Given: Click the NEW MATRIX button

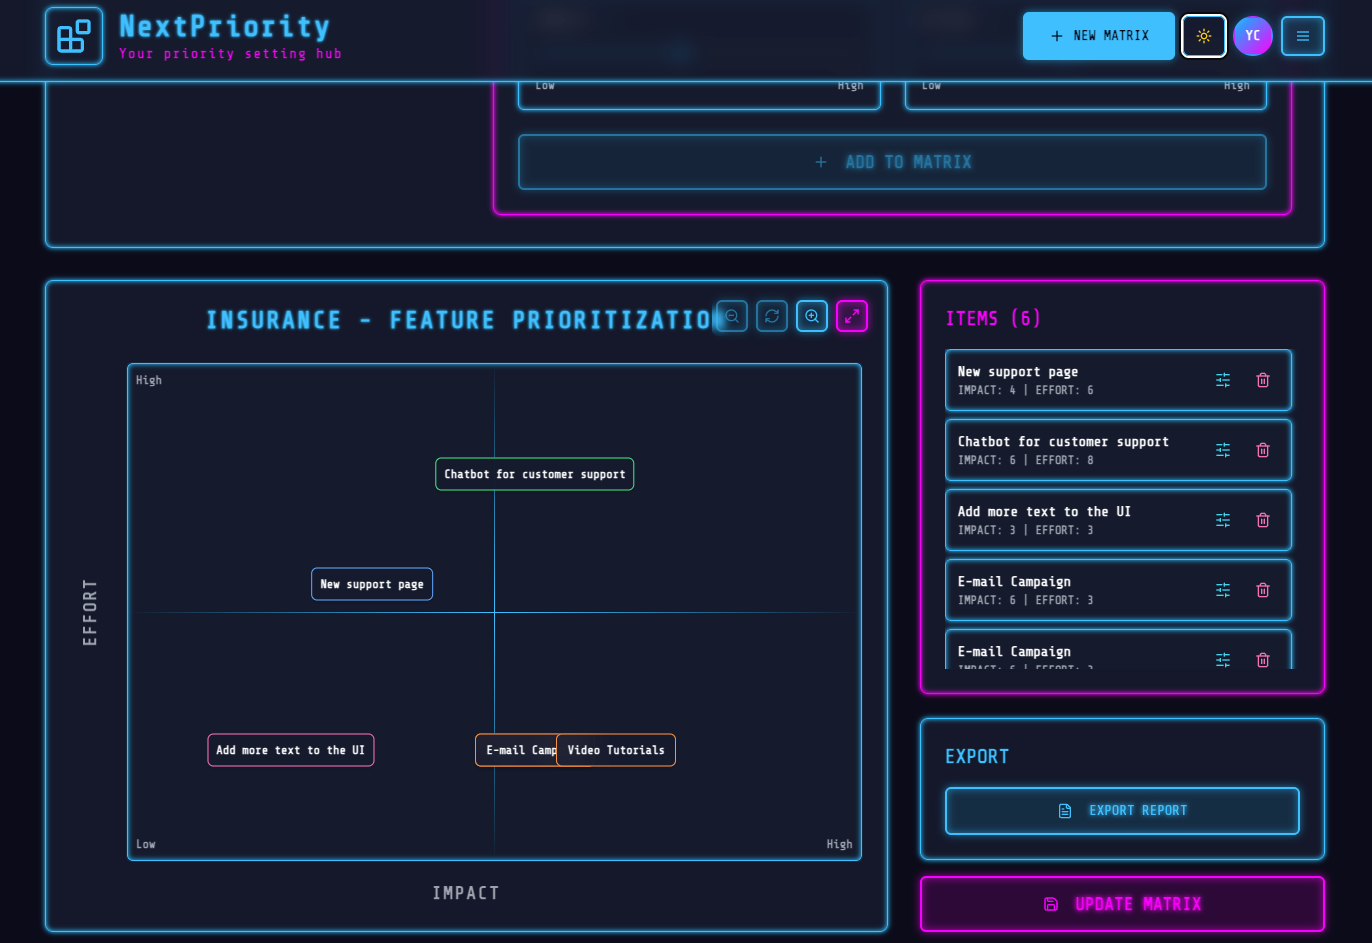Looking at the screenshot, I should (1098, 35).
